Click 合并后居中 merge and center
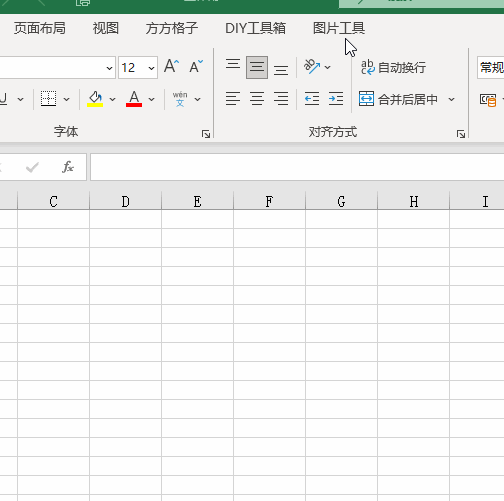 398,99
